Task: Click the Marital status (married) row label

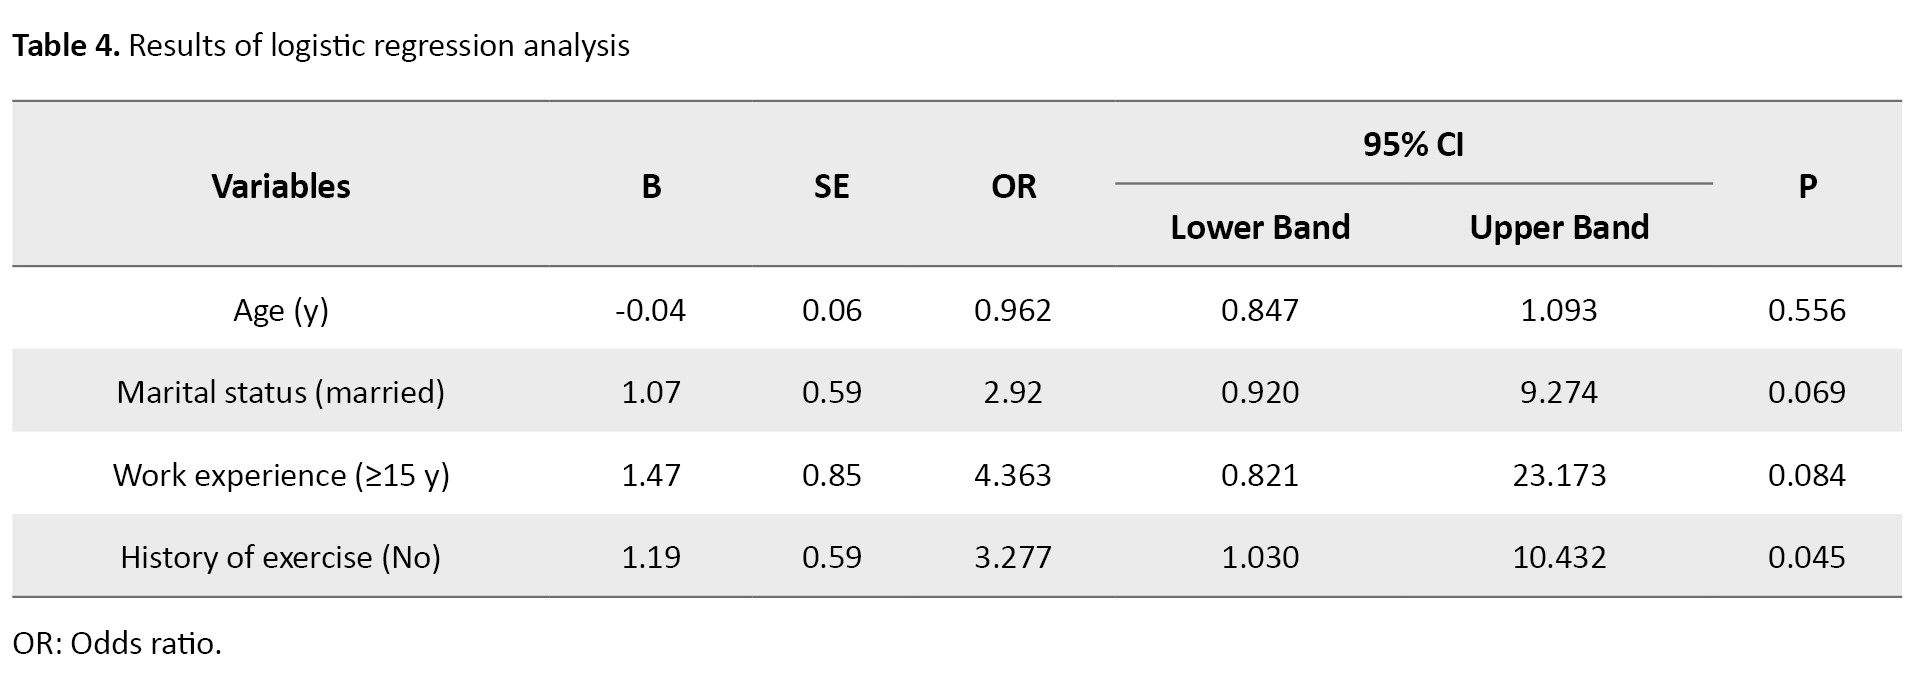Action: 281,392
